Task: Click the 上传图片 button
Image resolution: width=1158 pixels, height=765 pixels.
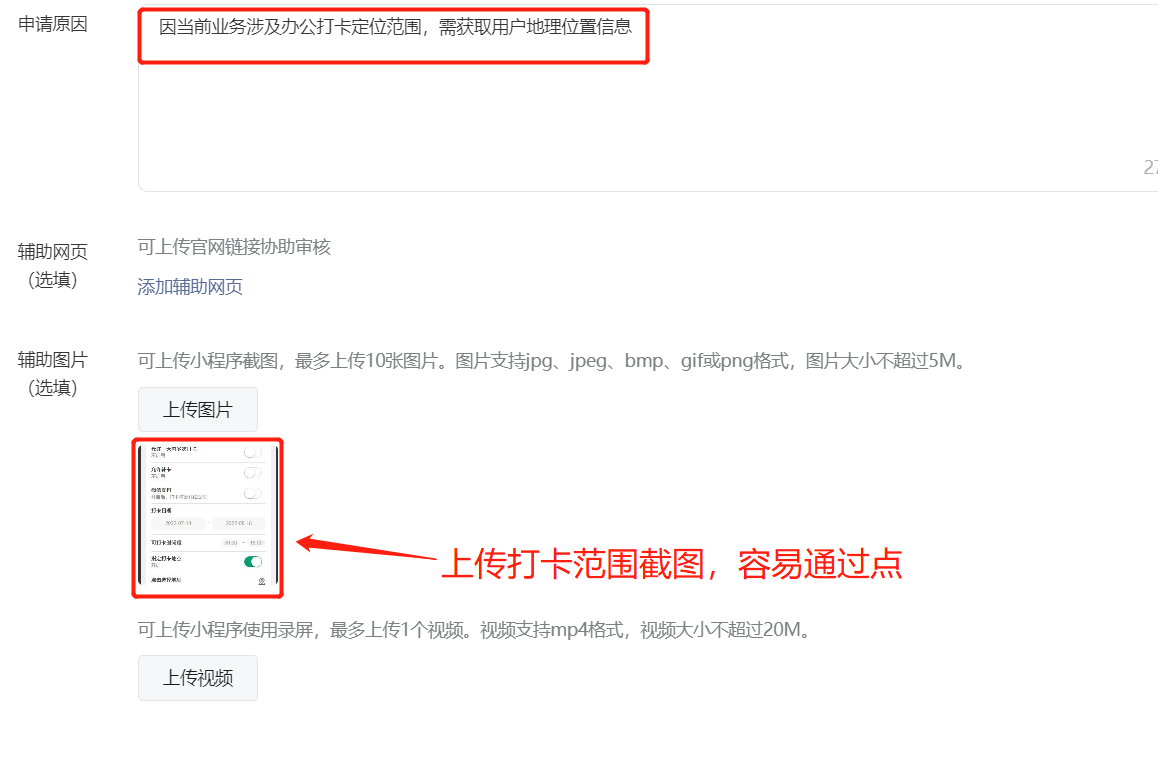Action: 198,409
